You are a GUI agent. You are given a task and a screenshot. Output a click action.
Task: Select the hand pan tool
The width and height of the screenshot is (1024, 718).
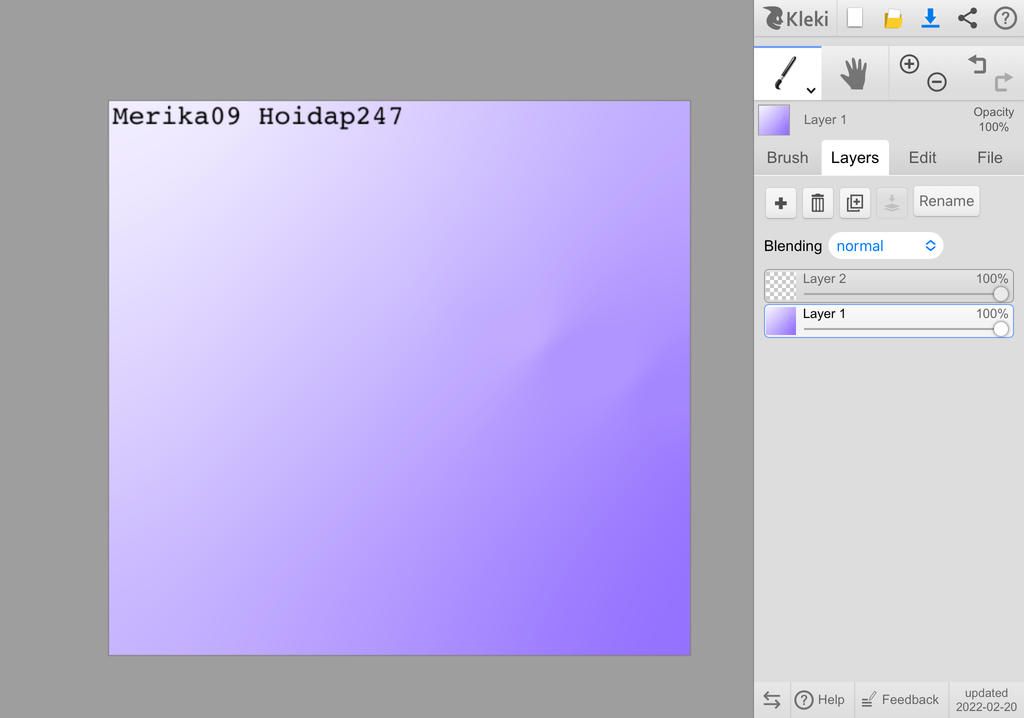pyautogui.click(x=854, y=73)
